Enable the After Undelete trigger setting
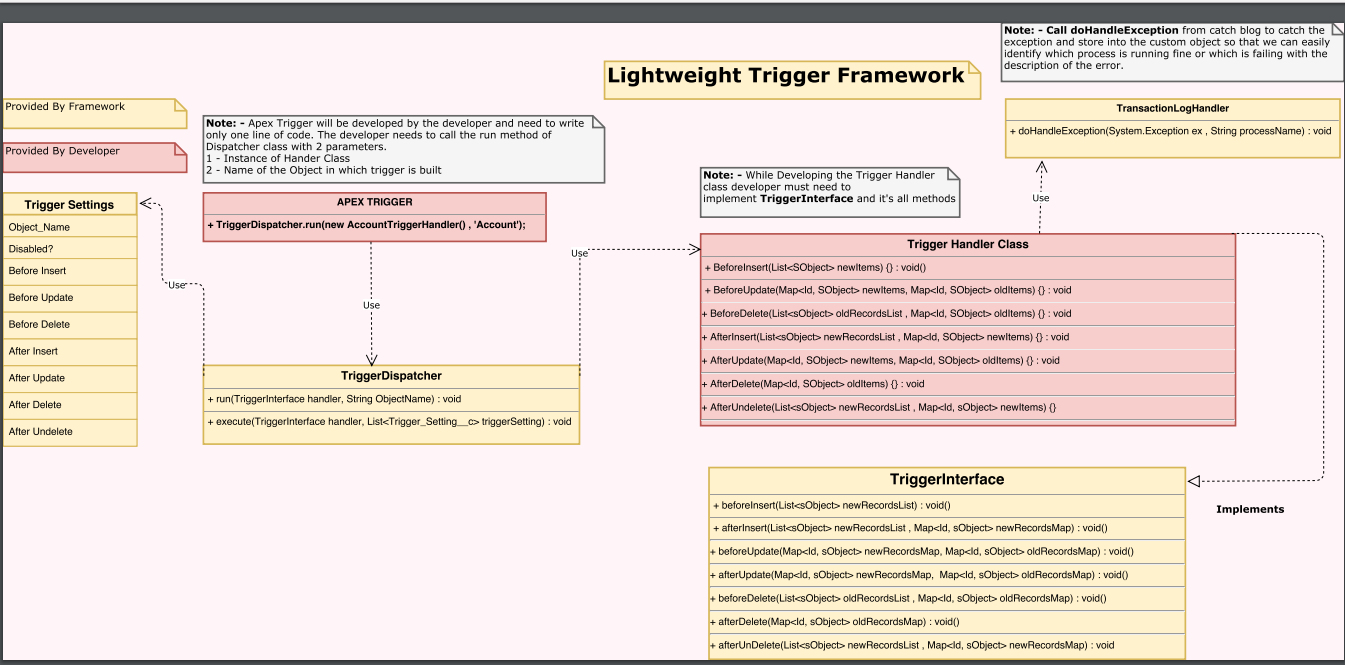 70,431
